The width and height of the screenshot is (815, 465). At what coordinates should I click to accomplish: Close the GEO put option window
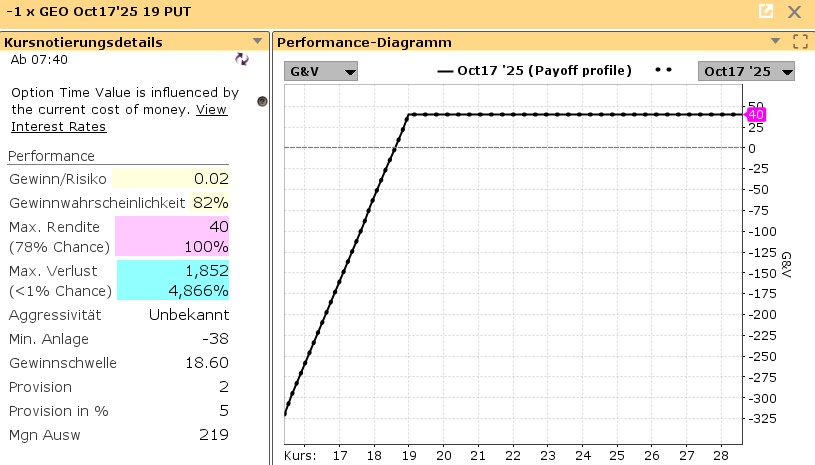point(794,11)
